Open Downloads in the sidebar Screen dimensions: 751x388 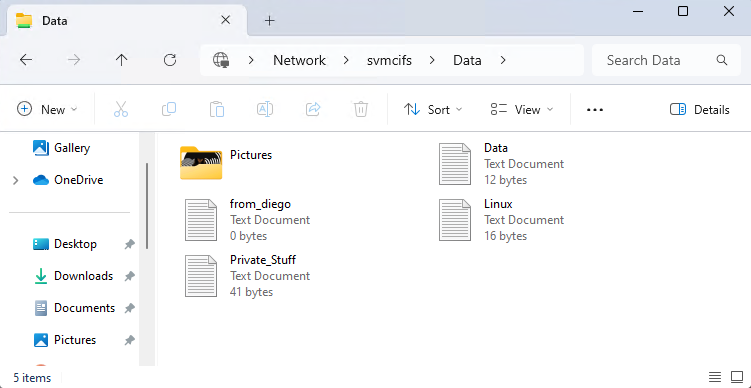[73, 276]
